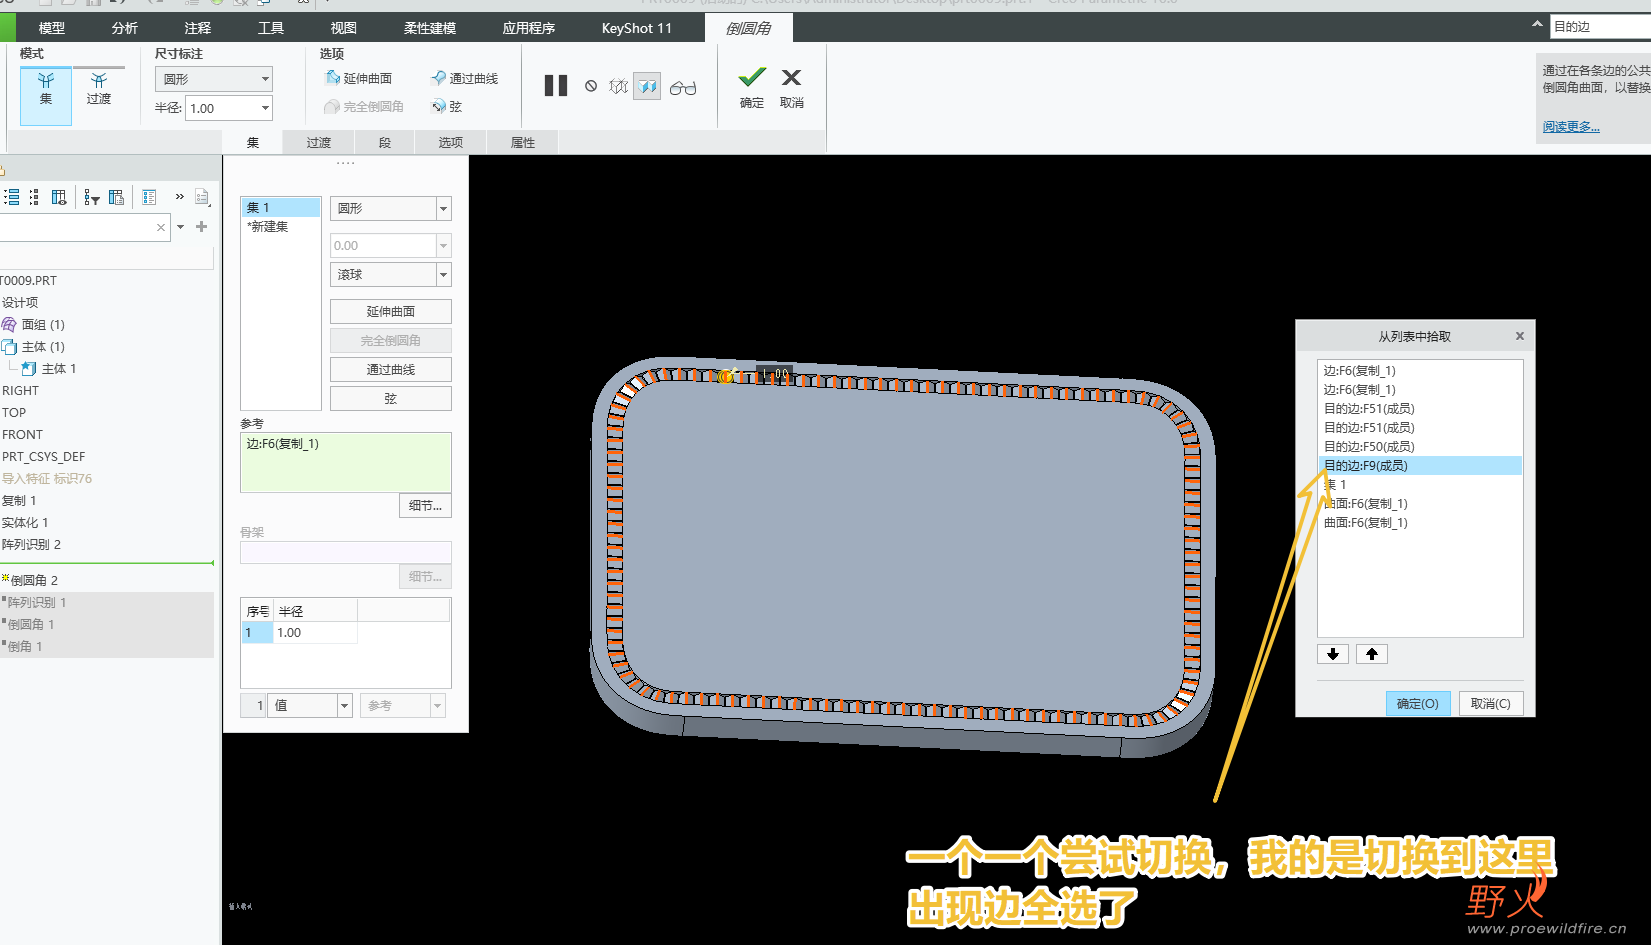Expand the 半径 value dropdown in ribbon
The height and width of the screenshot is (945, 1651).
(265, 108)
